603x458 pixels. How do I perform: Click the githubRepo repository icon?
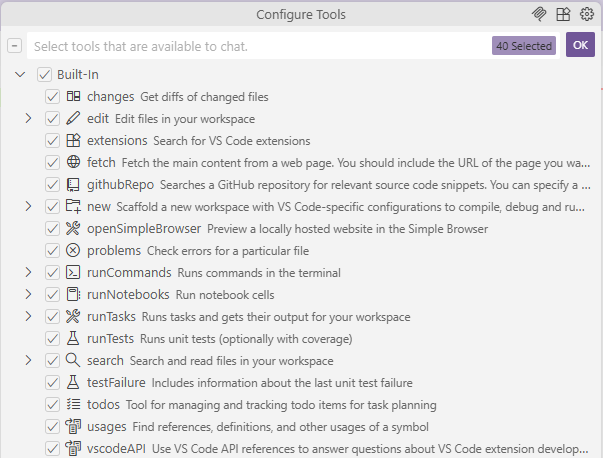click(73, 185)
